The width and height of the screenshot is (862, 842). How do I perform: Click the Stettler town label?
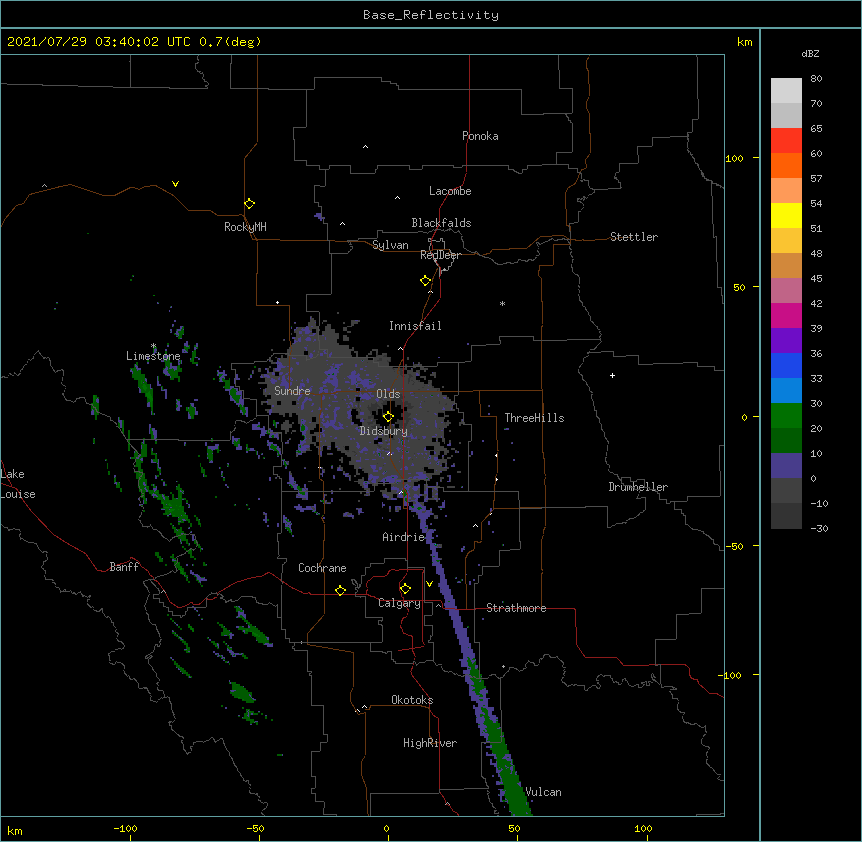point(634,237)
